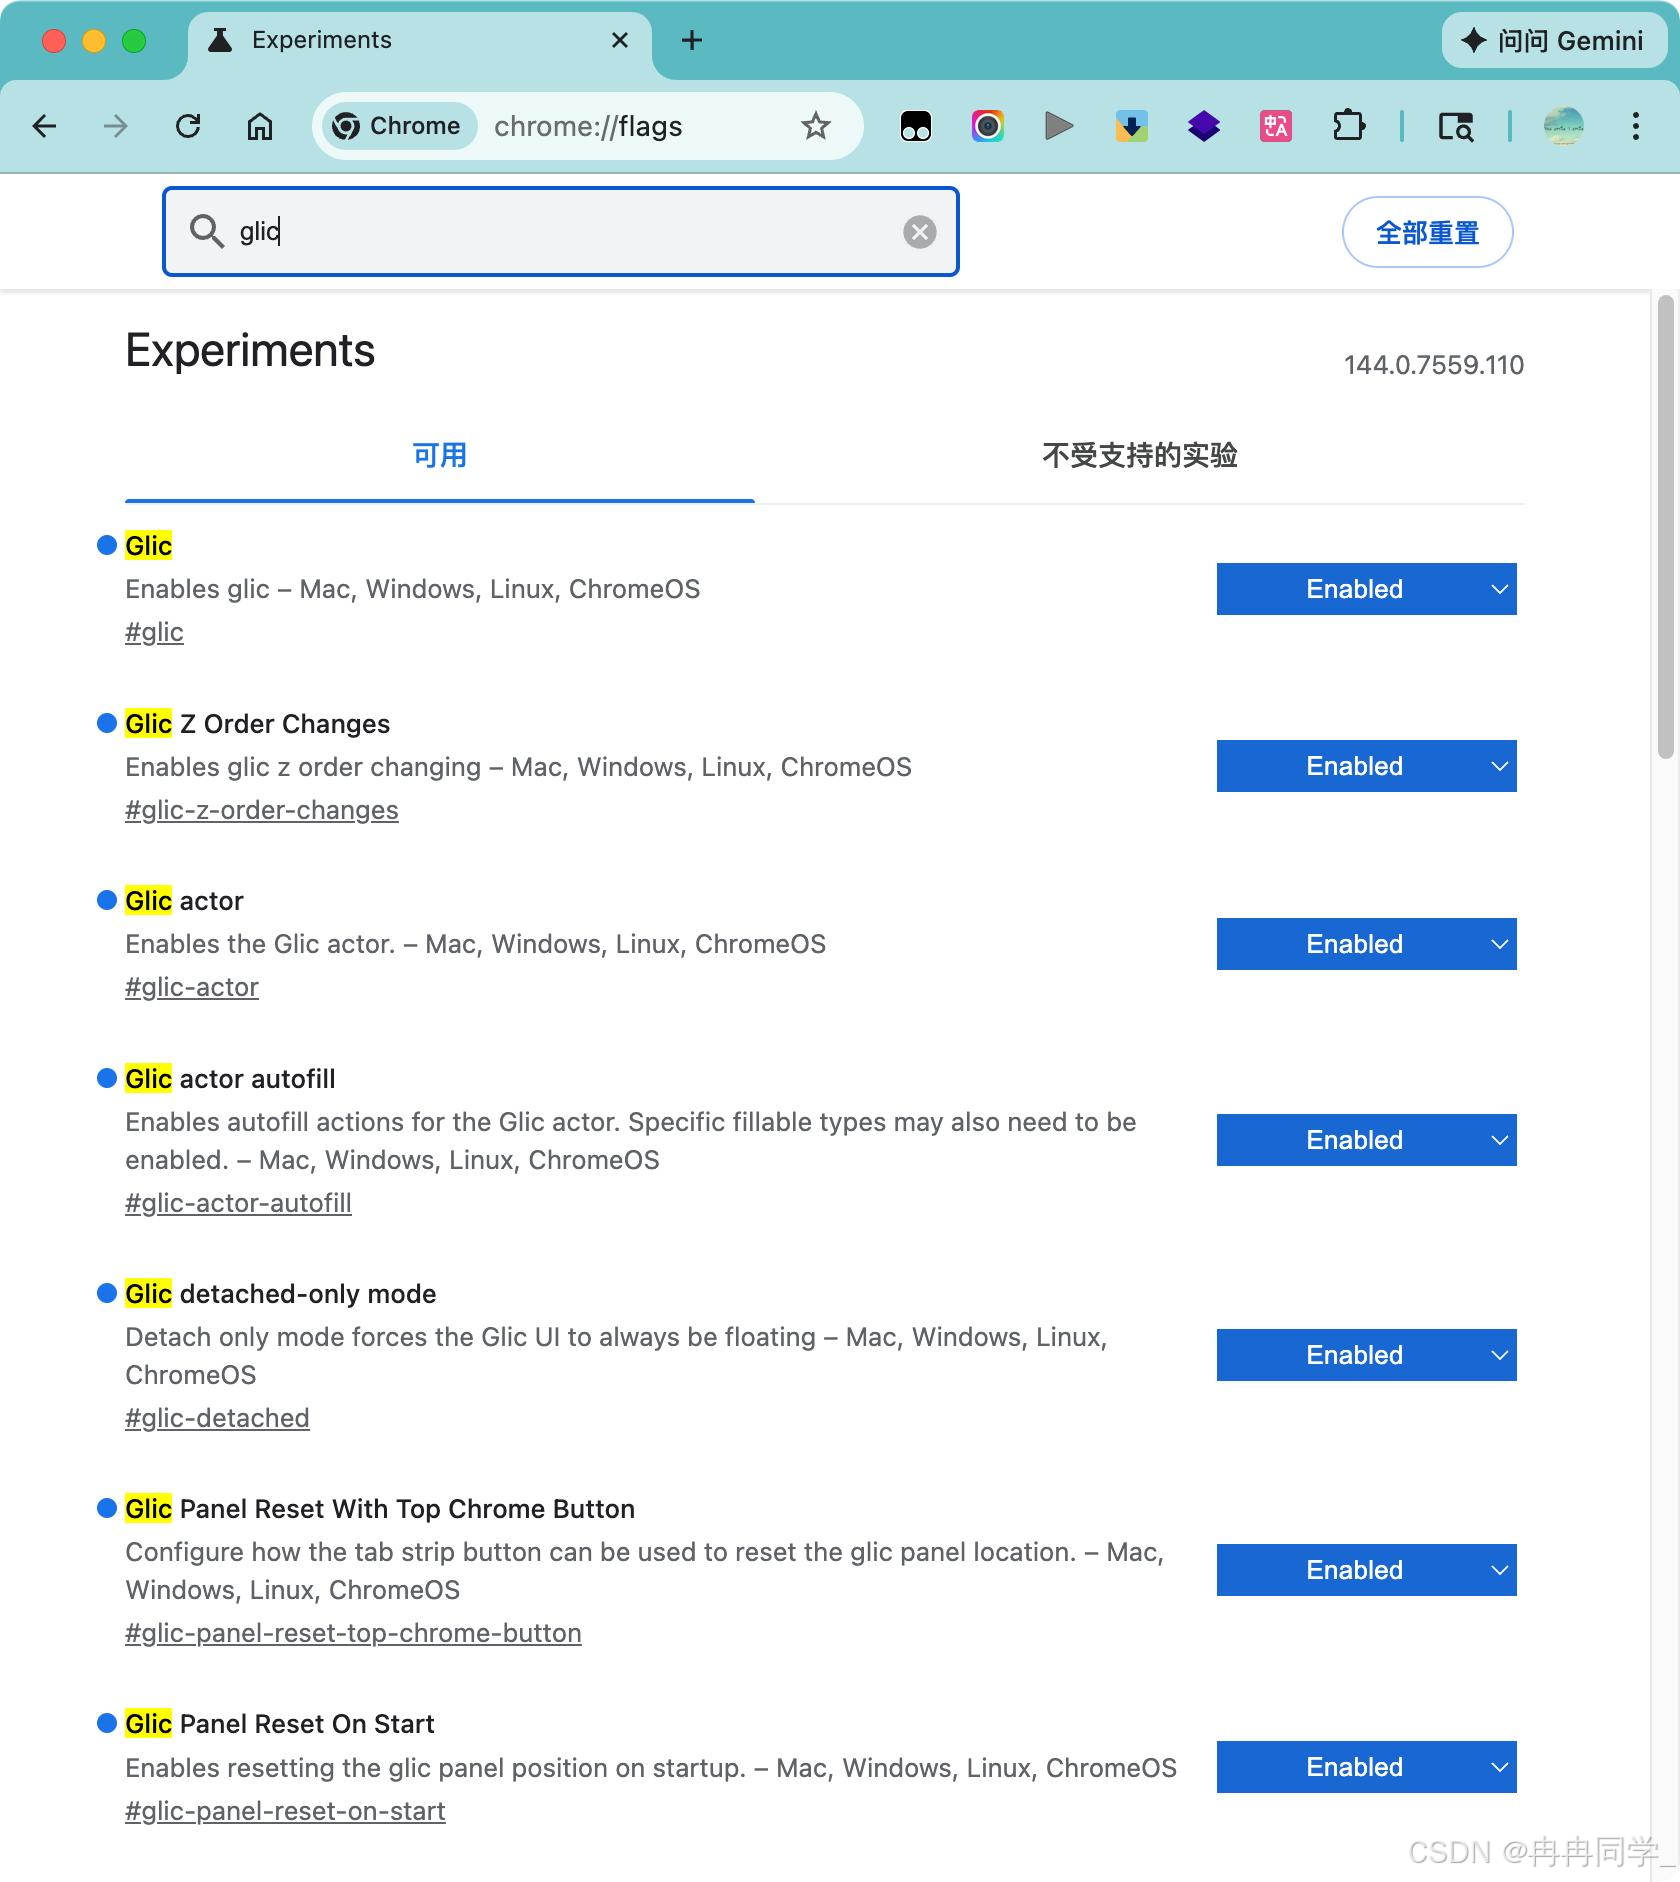Open the profile avatar menu

pyautogui.click(x=1564, y=126)
